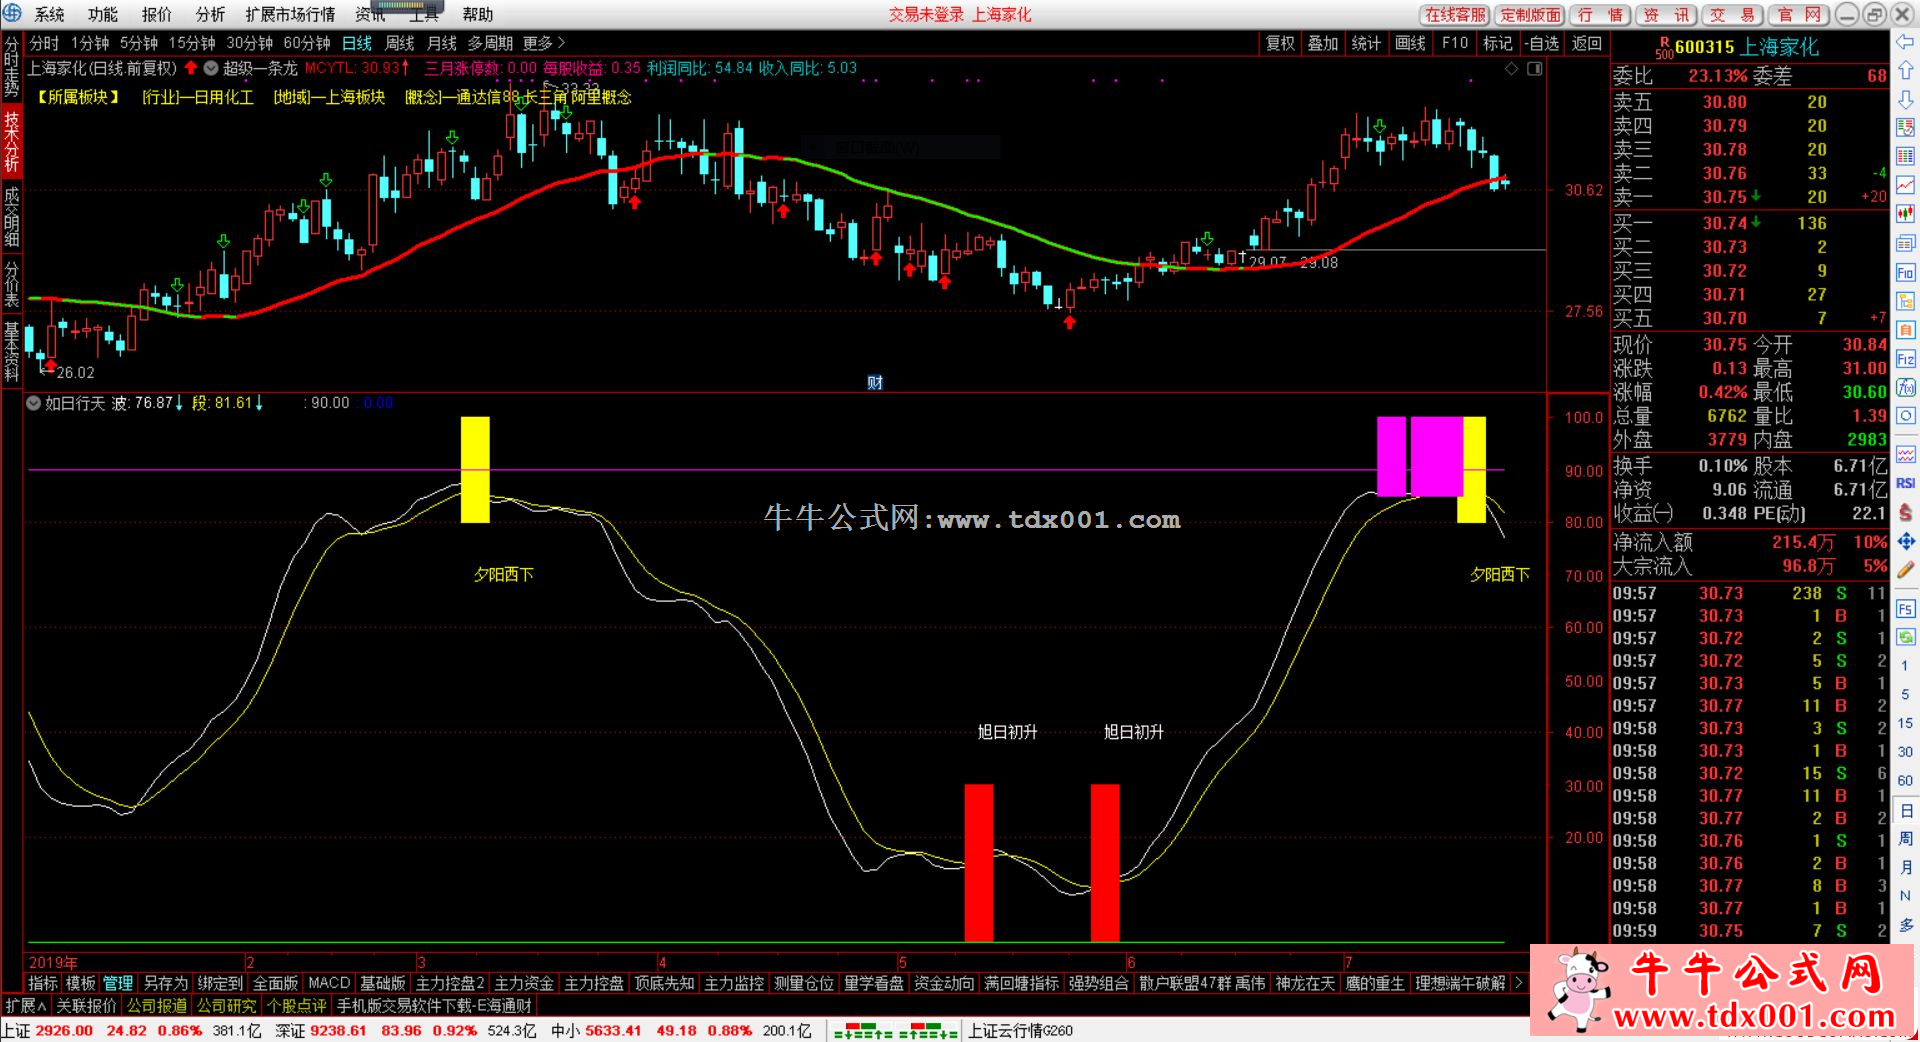
Task: Click the F10 company info icon
Action: coord(1905,272)
